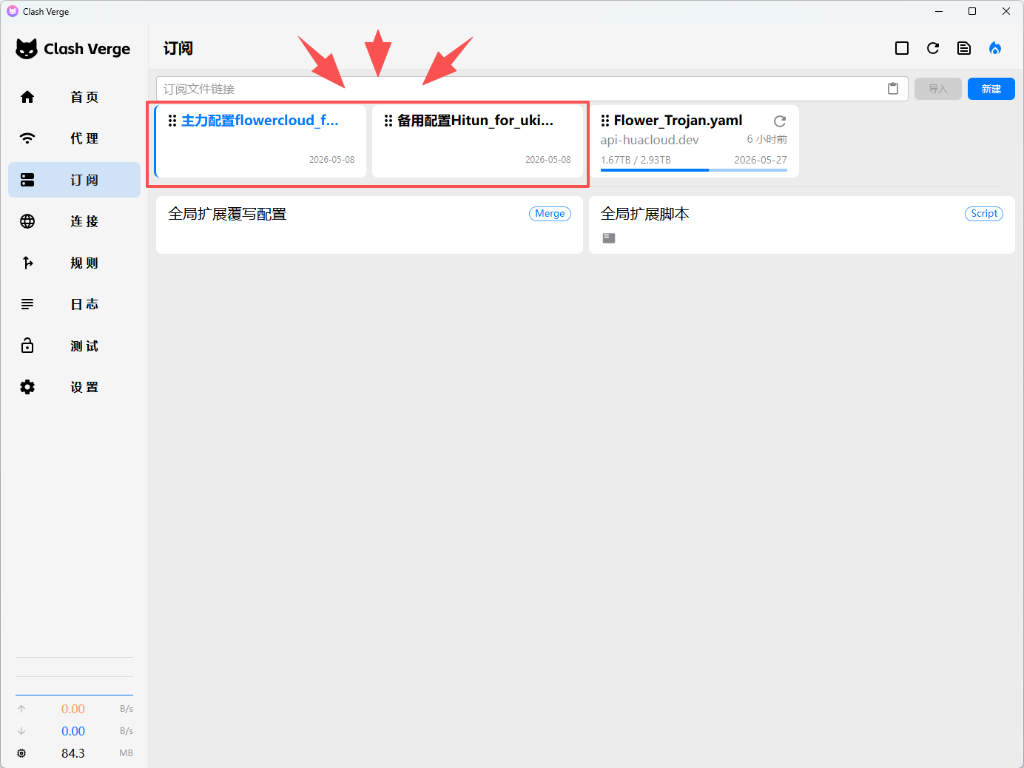This screenshot has width=1024, height=768.
Task: Click api-huacloud.dev text
Action: click(x=650, y=140)
